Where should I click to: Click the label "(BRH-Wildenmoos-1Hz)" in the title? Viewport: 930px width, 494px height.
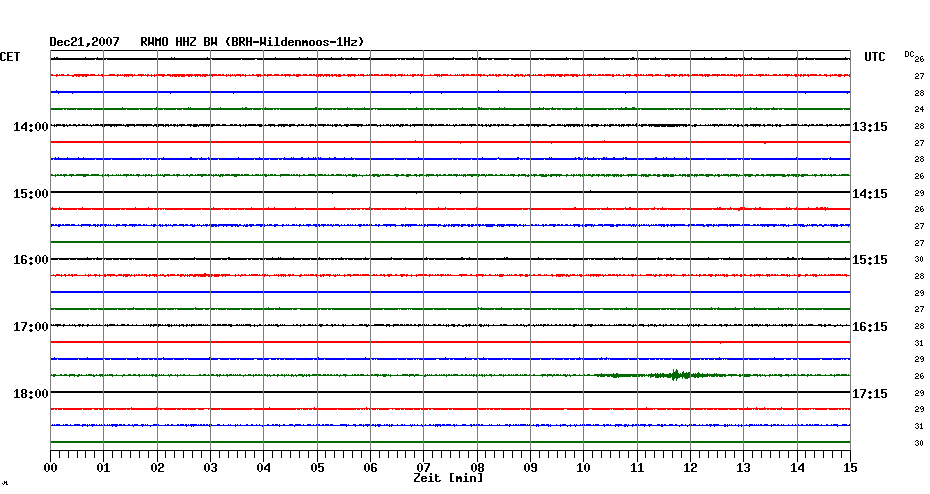(295, 42)
